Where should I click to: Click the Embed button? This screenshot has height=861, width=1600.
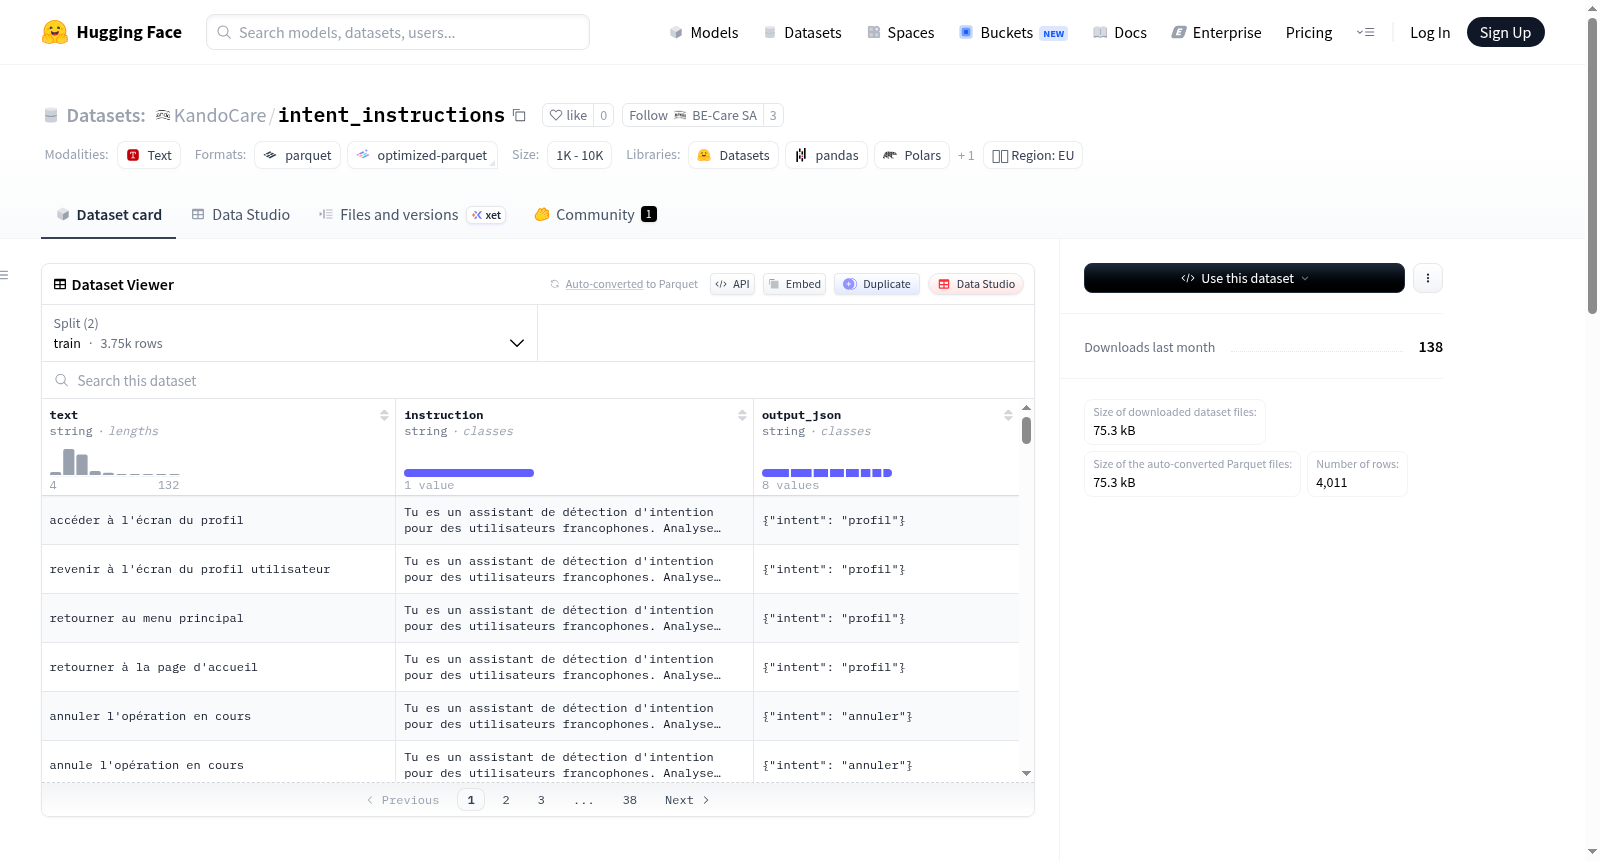click(794, 284)
